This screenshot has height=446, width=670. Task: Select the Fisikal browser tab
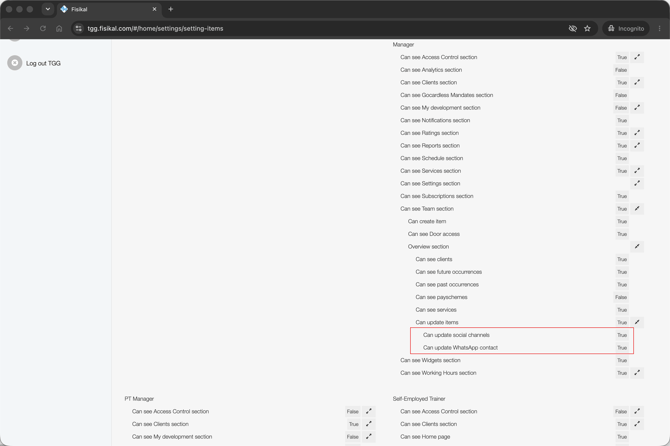pos(109,9)
